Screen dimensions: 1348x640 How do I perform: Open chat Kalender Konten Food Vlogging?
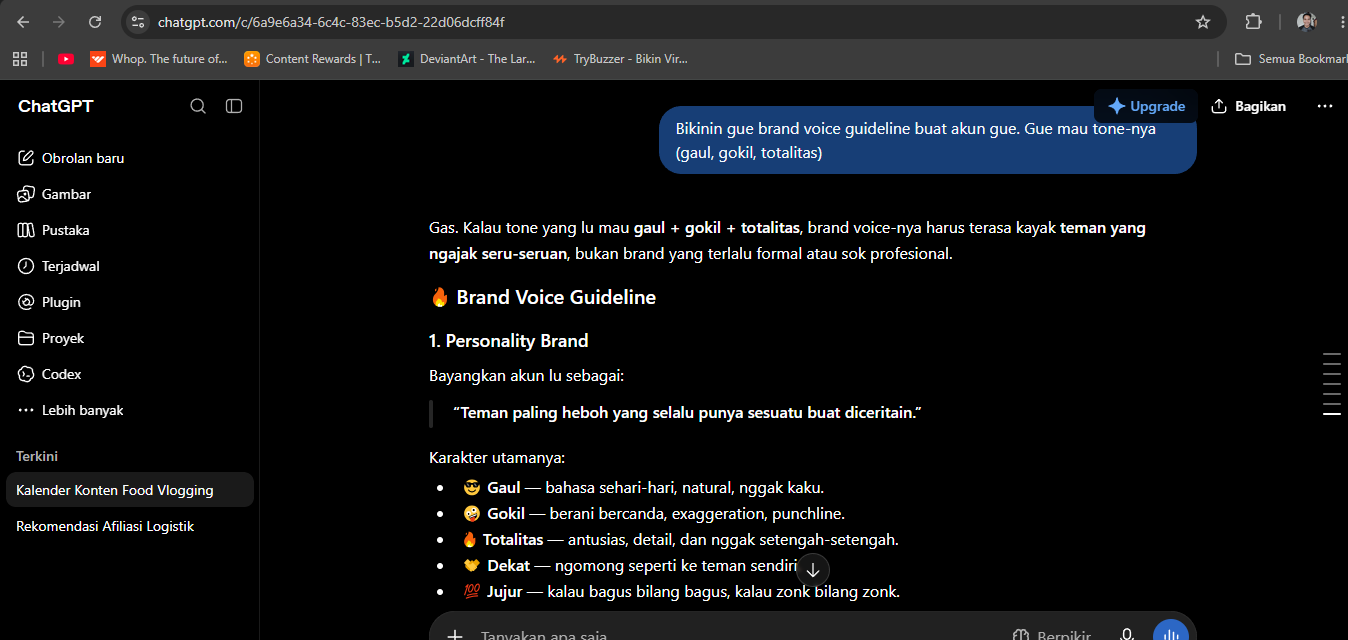pyautogui.click(x=130, y=490)
